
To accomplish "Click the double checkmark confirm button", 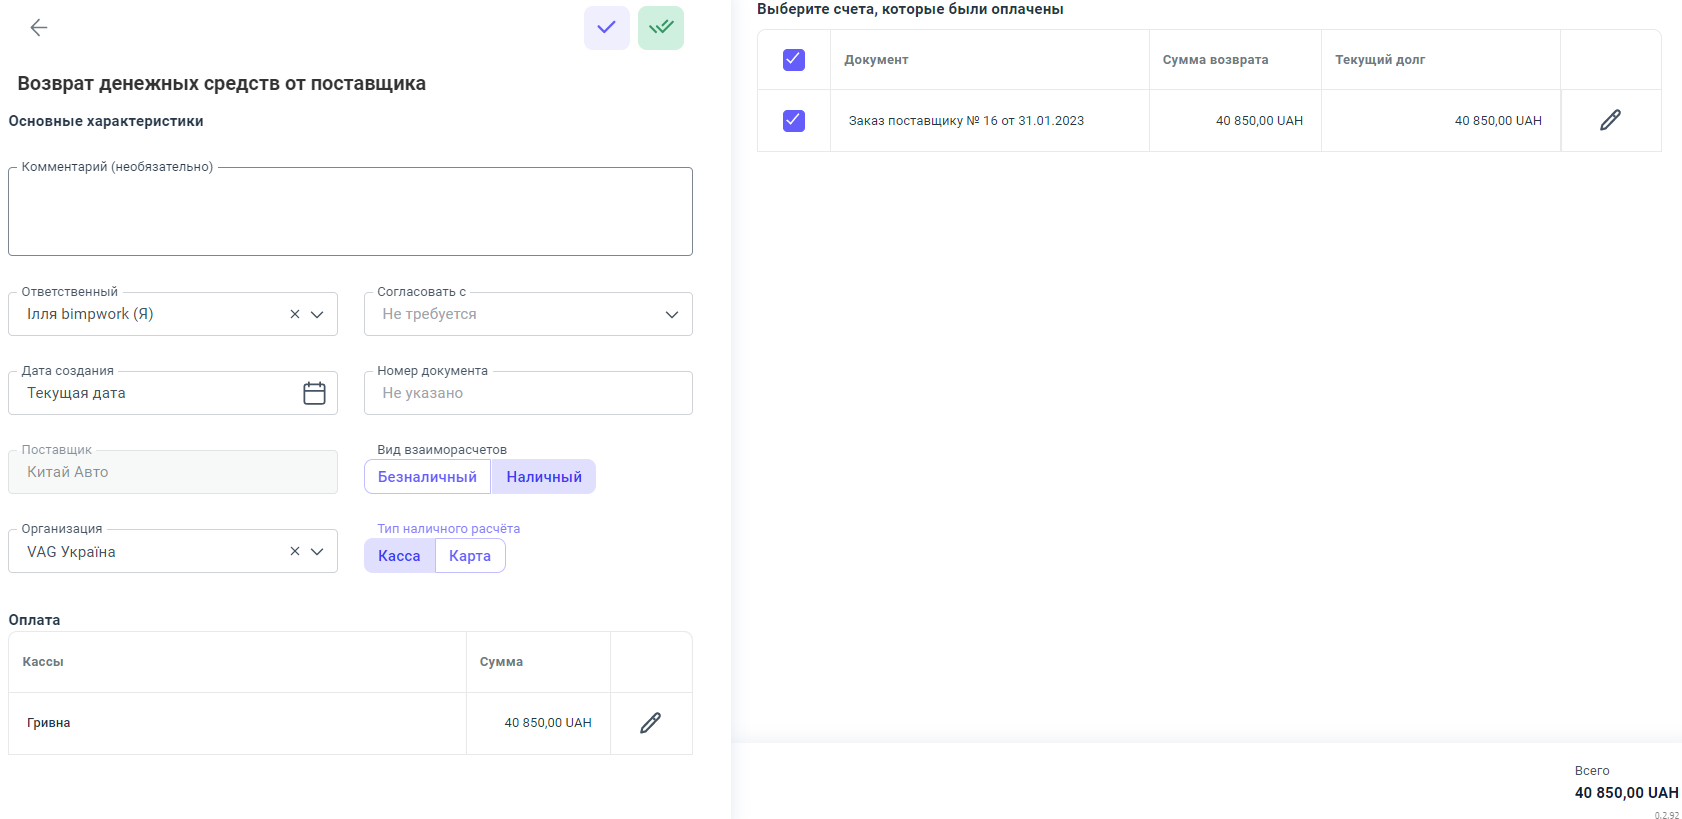I will point(661,28).
